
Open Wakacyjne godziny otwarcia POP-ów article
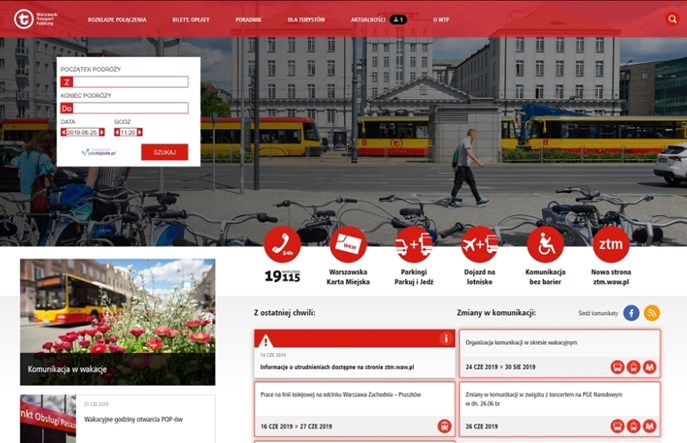pos(133,419)
